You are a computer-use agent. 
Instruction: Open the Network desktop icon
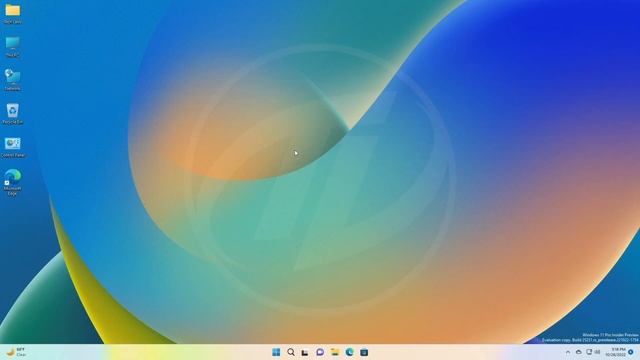pos(13,80)
